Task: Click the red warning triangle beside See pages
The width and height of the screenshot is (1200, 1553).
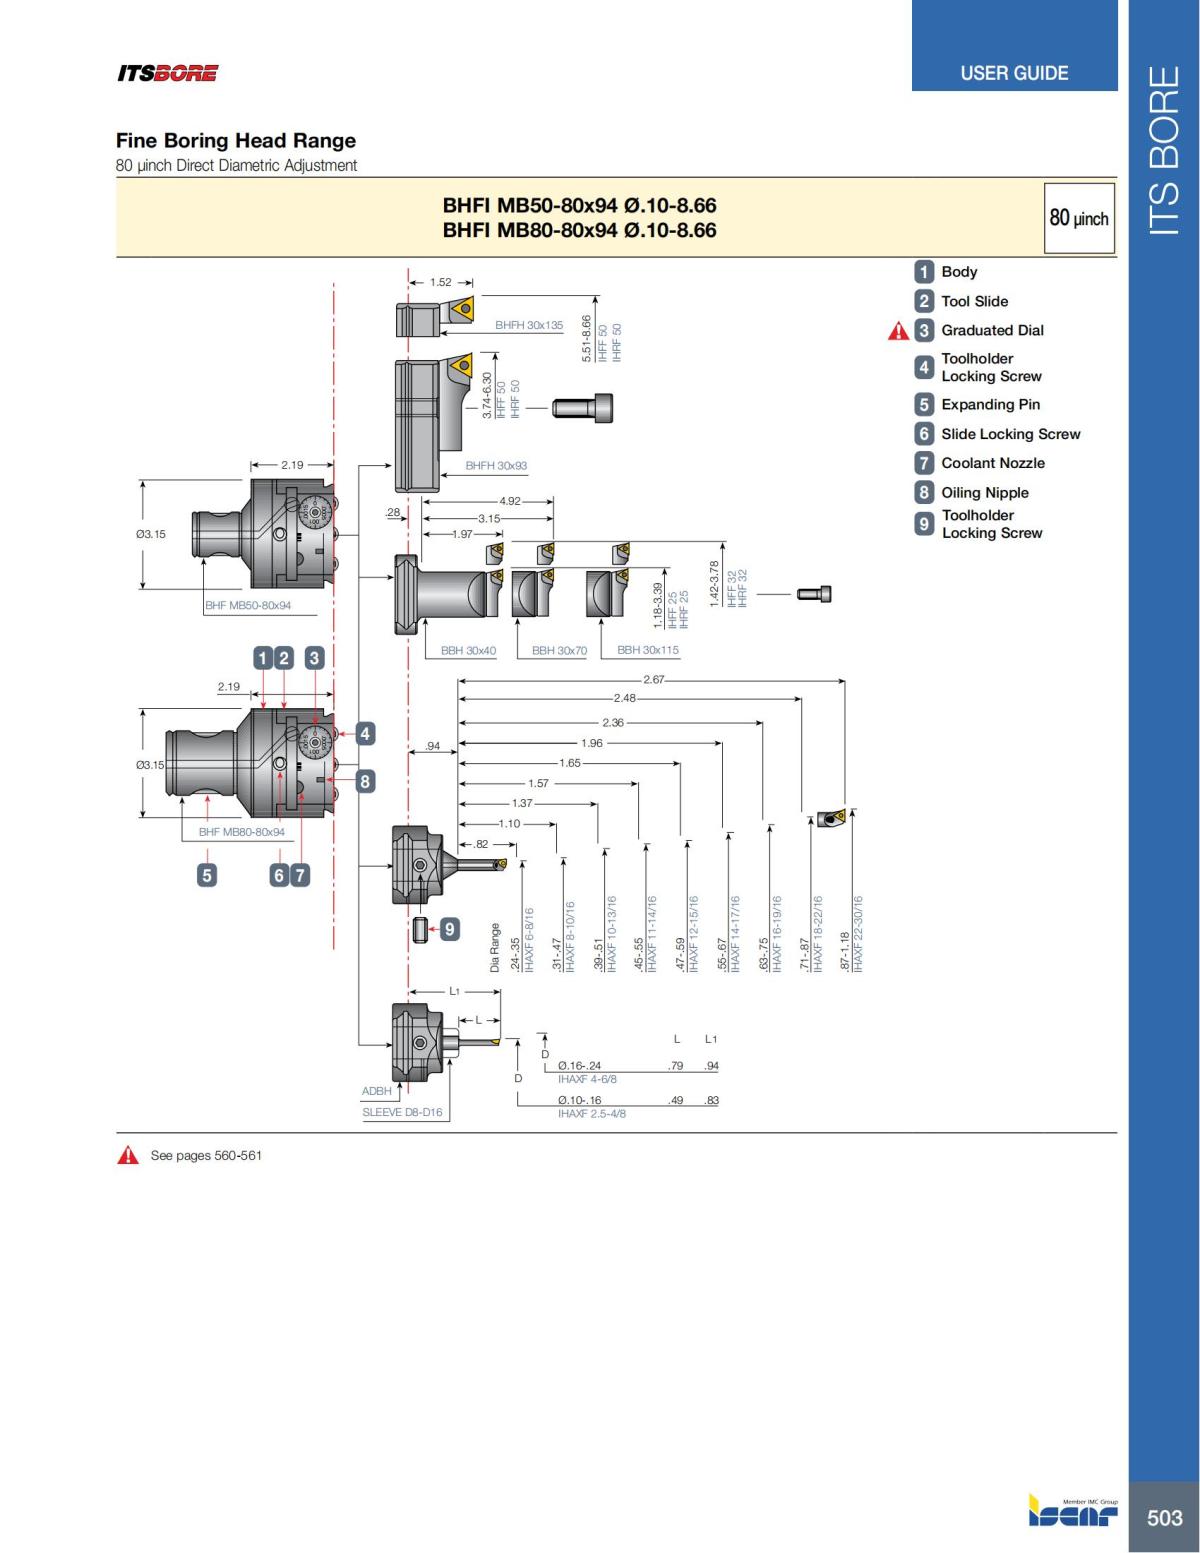Action: tap(128, 1156)
